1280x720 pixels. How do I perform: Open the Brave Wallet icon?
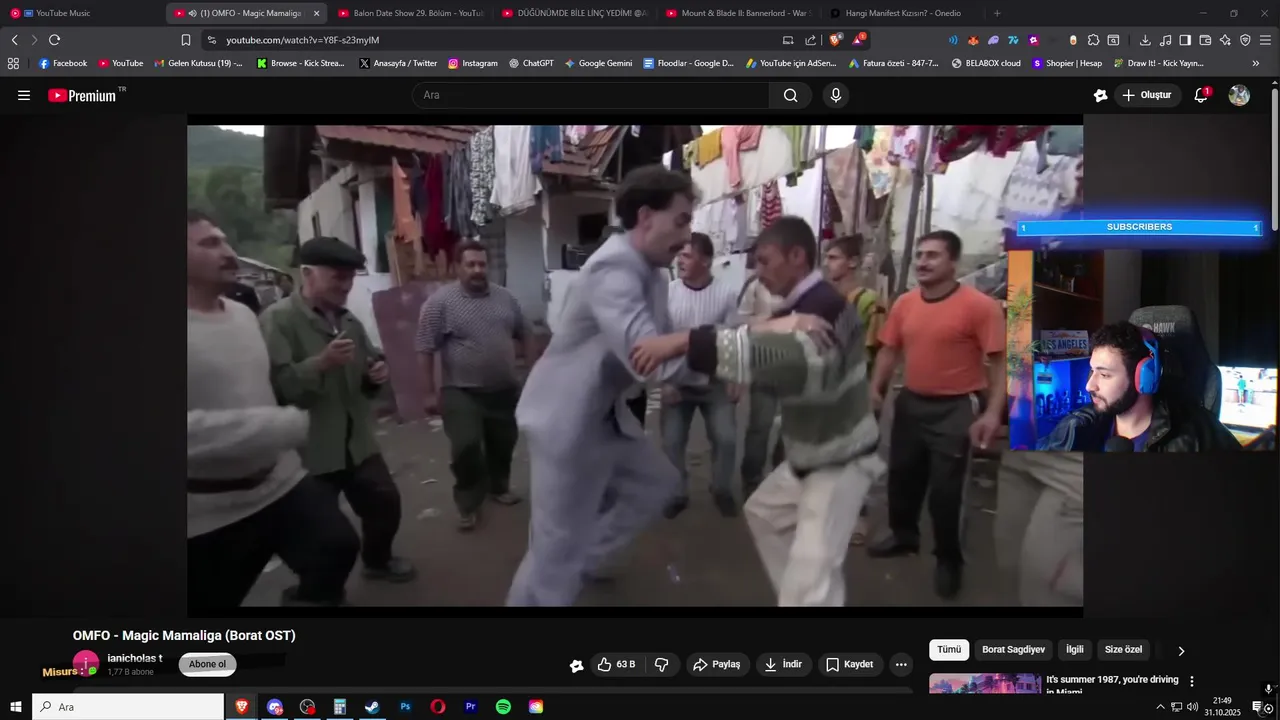(1205, 40)
